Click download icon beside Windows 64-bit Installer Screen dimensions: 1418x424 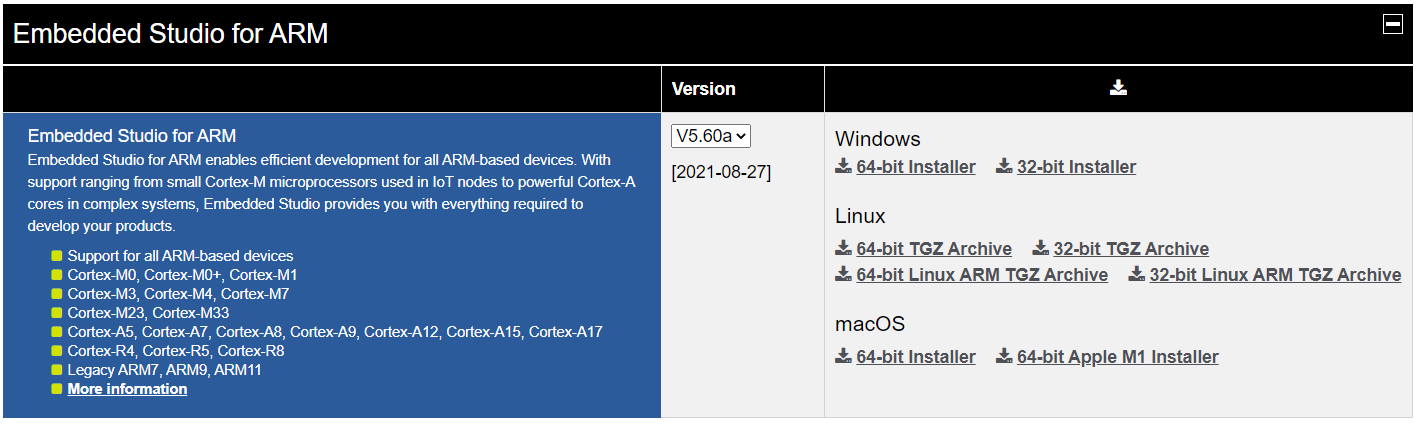click(x=844, y=166)
